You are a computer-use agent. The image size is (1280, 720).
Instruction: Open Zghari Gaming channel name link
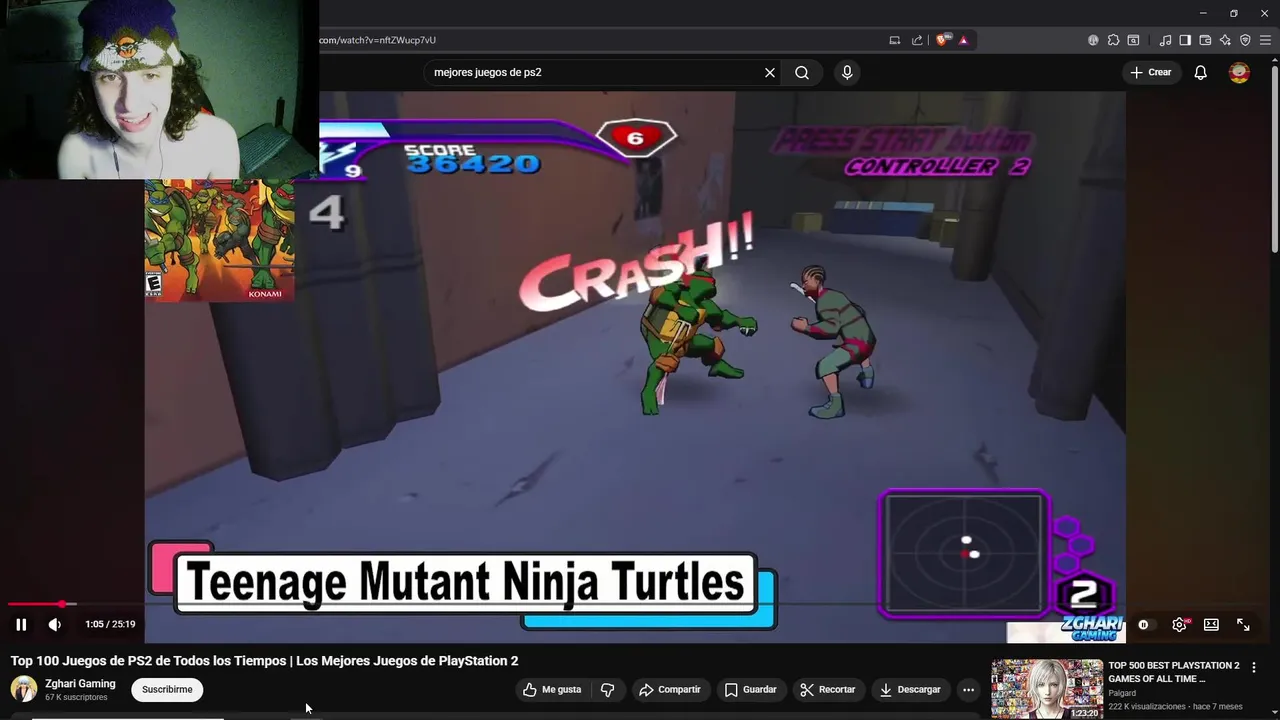(x=80, y=684)
